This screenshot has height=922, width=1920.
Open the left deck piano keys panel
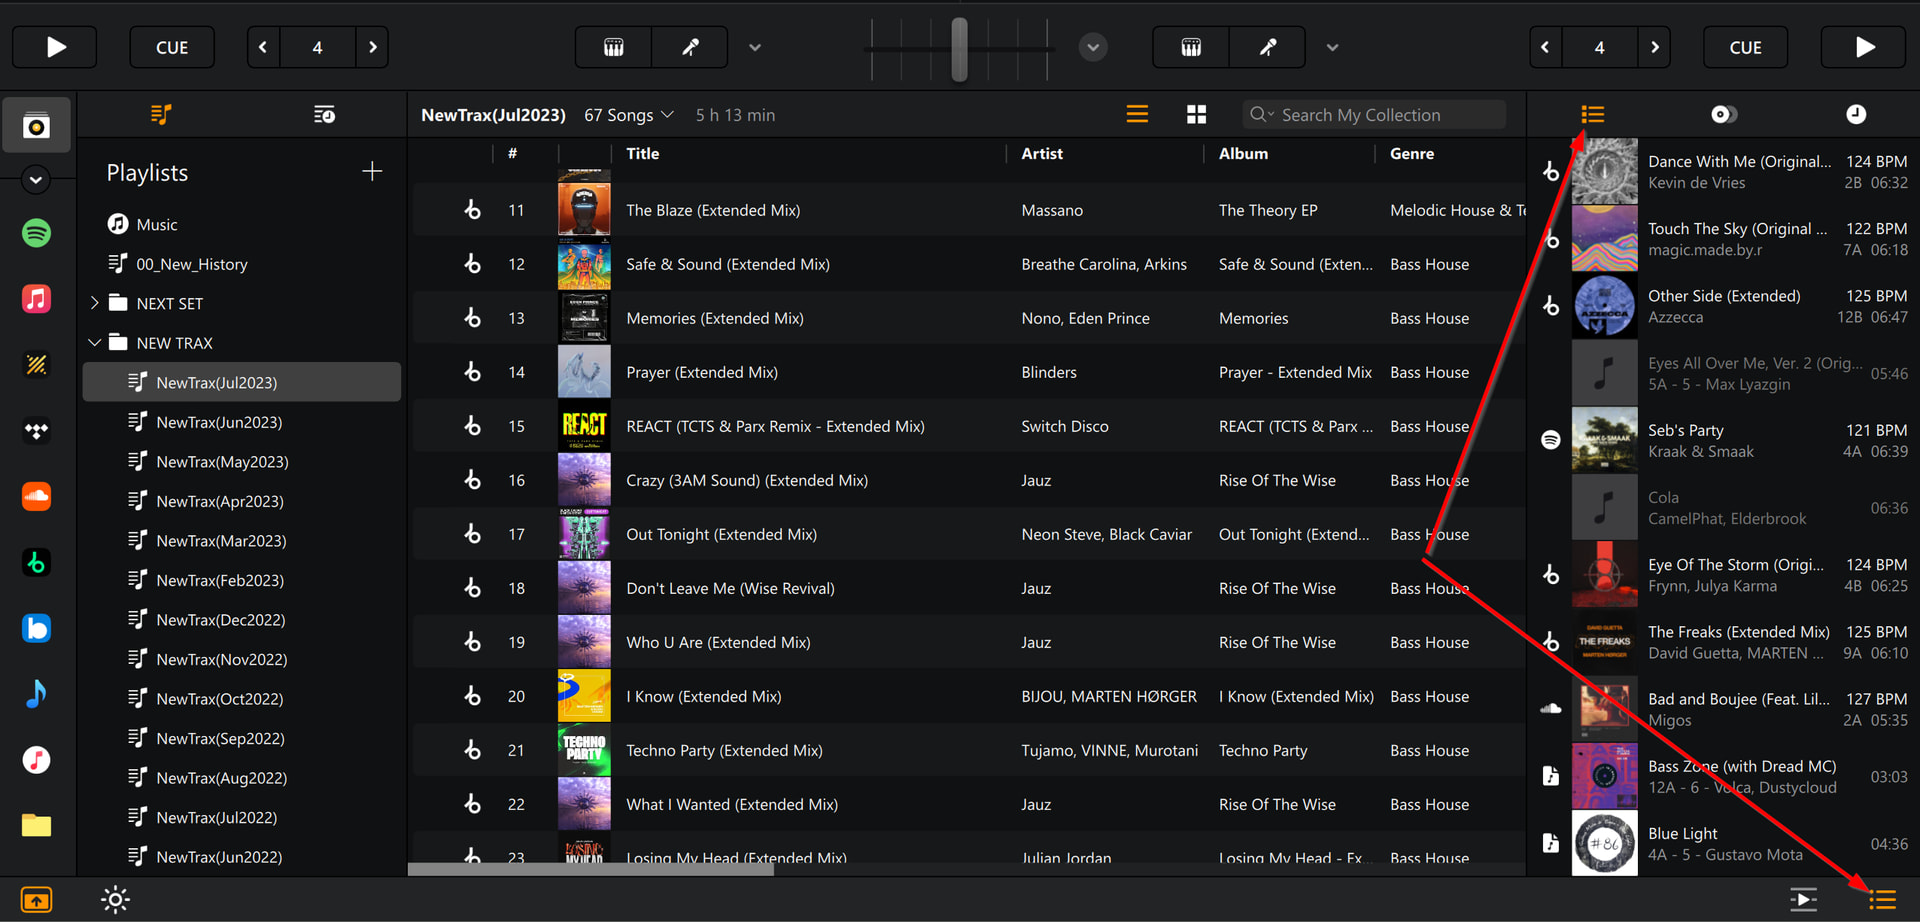[x=613, y=47]
